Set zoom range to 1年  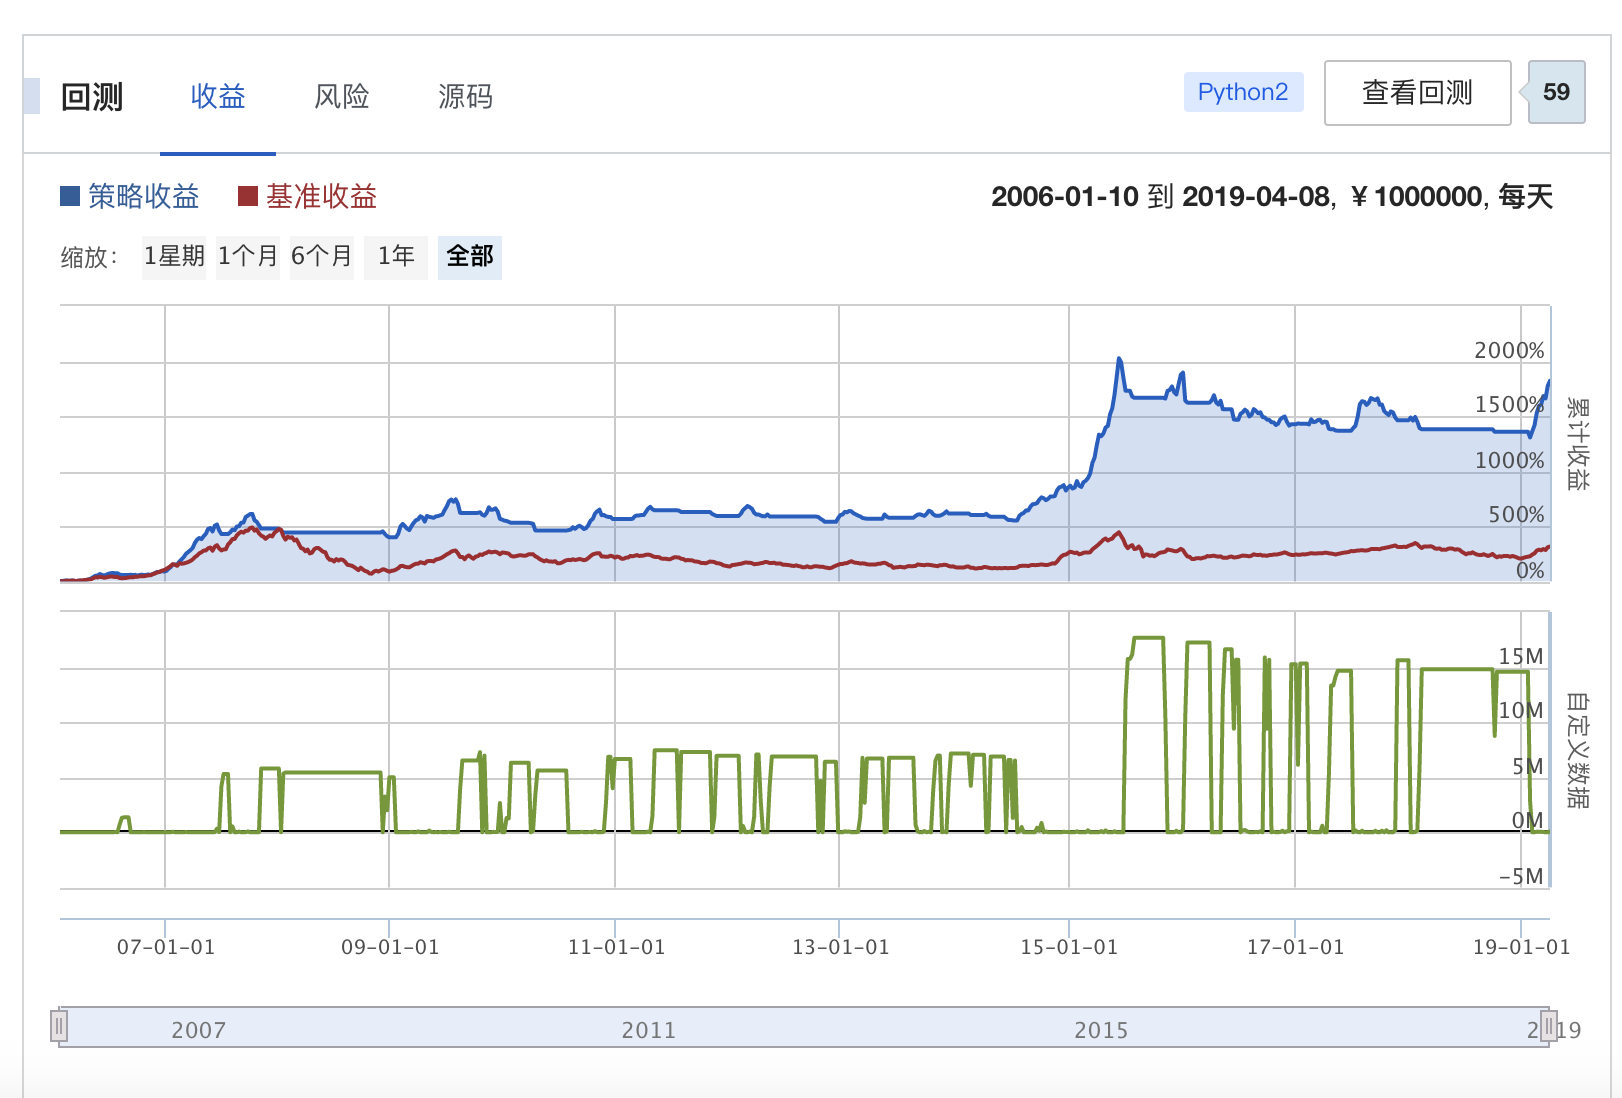(x=396, y=257)
